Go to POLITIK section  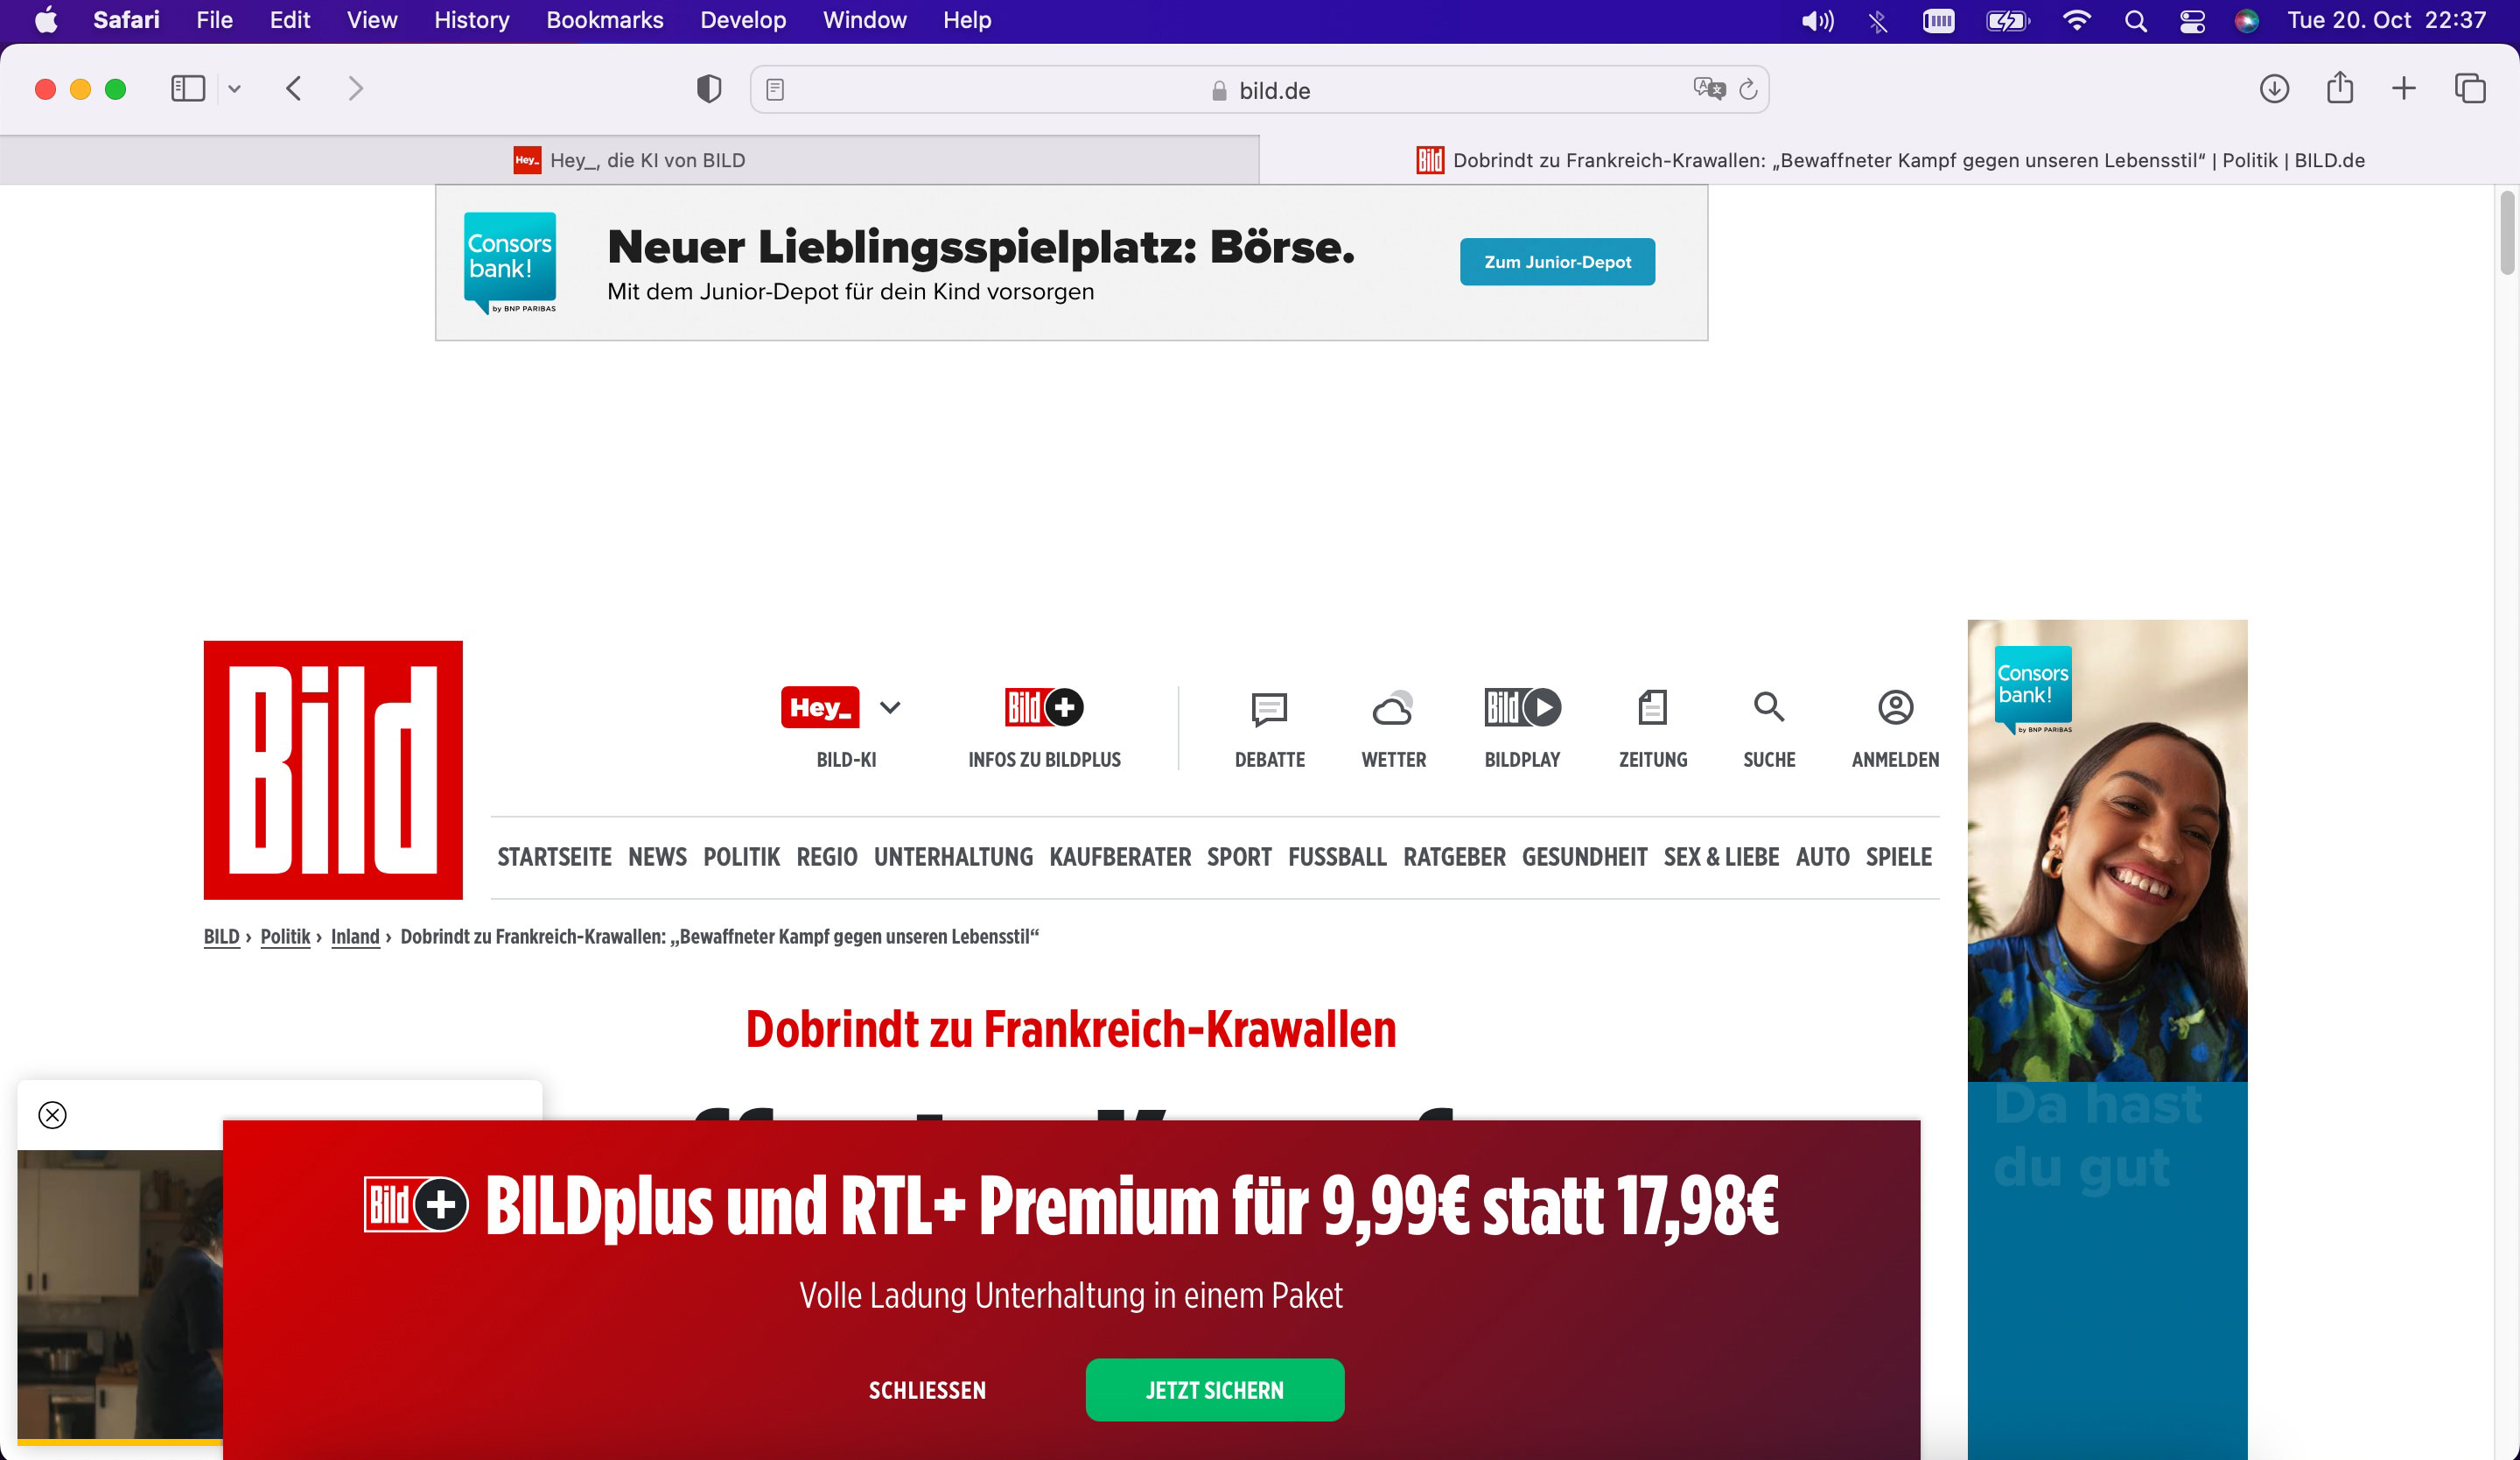[741, 857]
